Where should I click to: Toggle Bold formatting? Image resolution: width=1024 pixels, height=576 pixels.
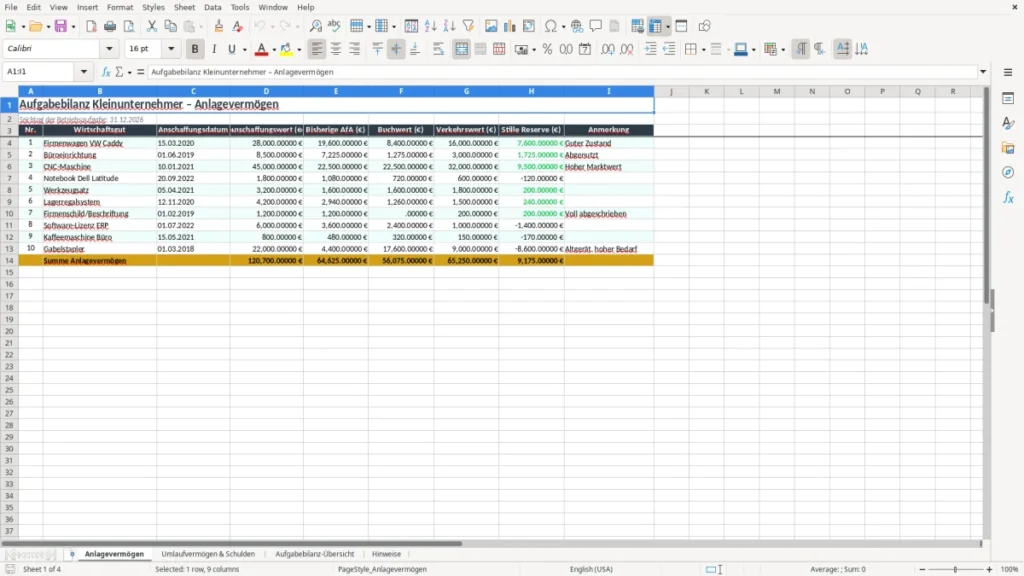click(195, 49)
